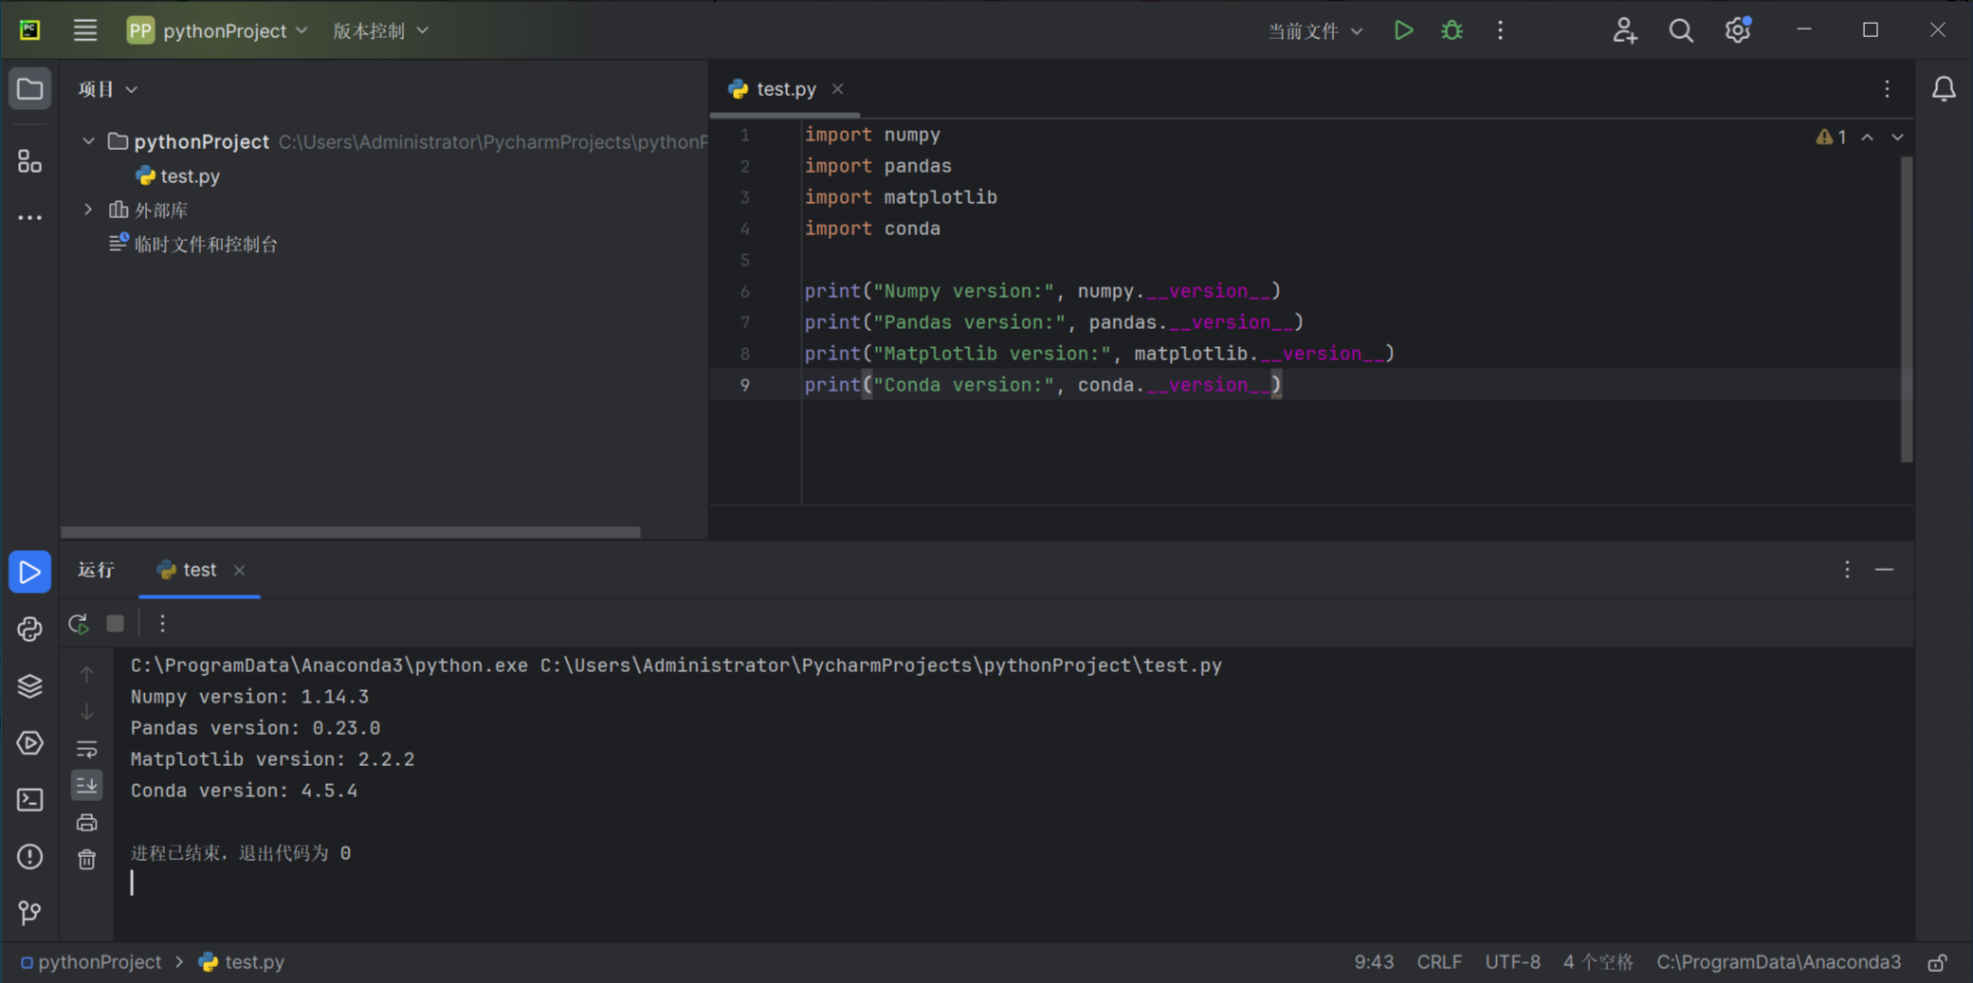Viewport: 1973px width, 983px height.
Task: Open the Problems tool window
Action: 30,857
